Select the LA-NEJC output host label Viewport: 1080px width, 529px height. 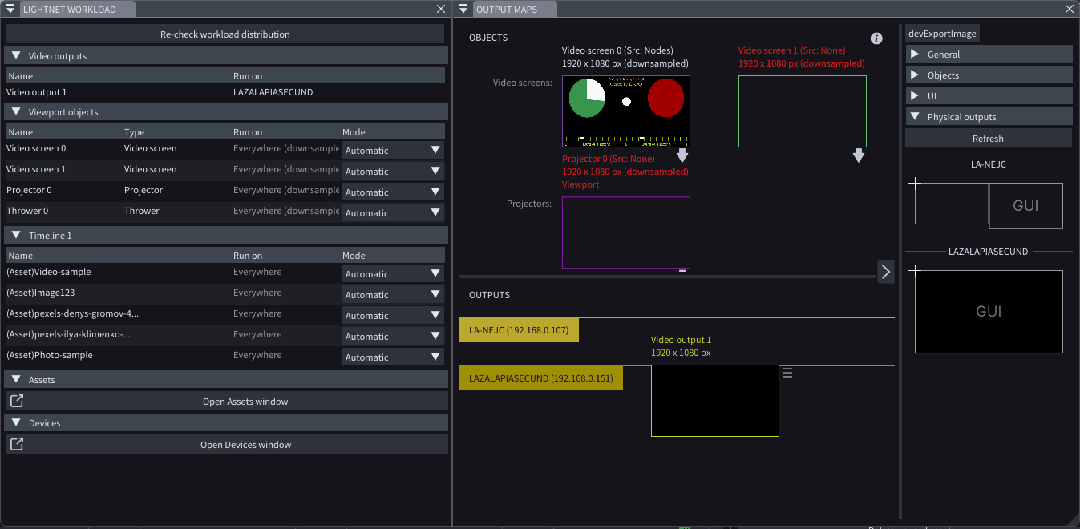click(519, 330)
